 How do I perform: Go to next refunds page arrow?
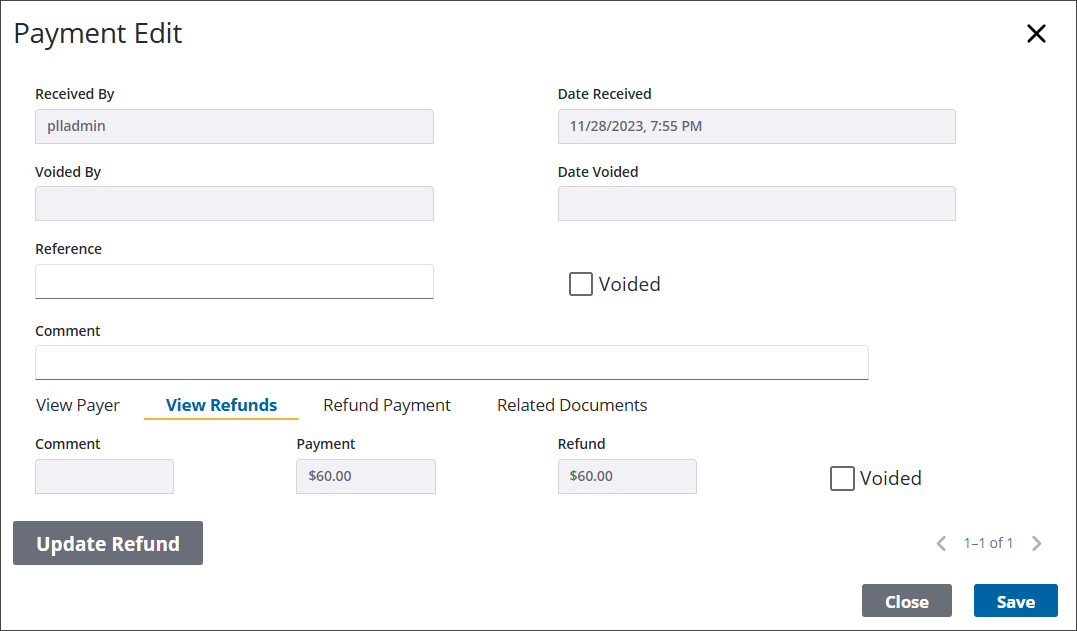[1036, 544]
